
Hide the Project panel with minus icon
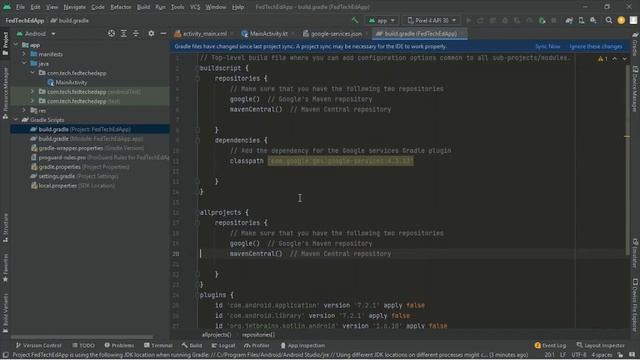(x=163, y=33)
